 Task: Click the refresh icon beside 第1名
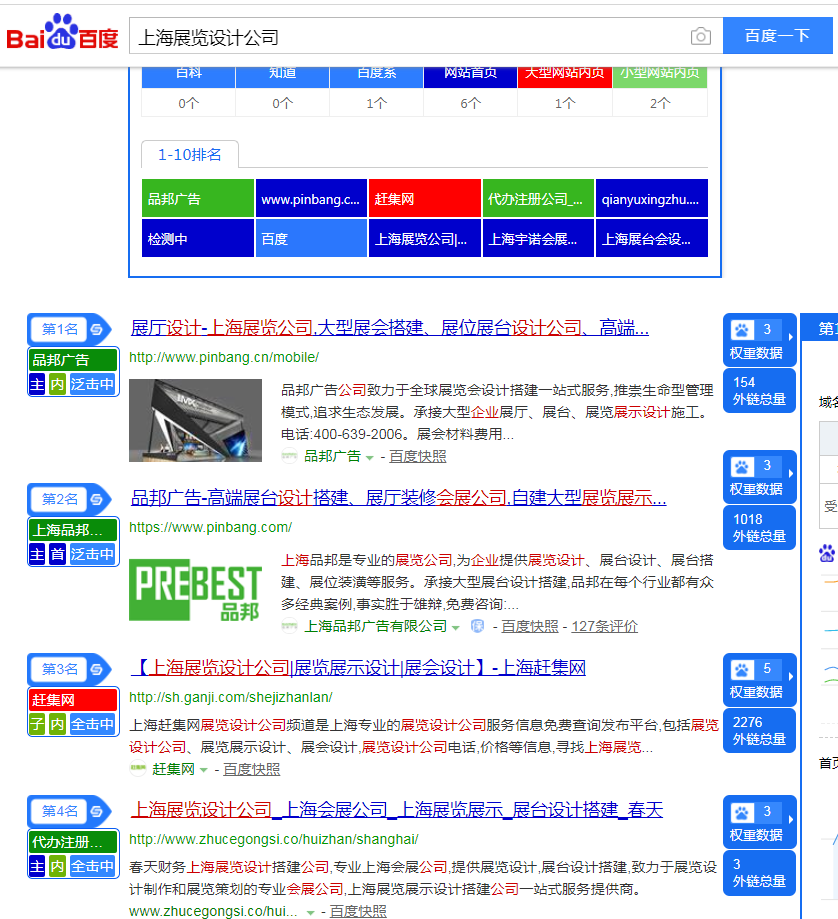[x=97, y=329]
